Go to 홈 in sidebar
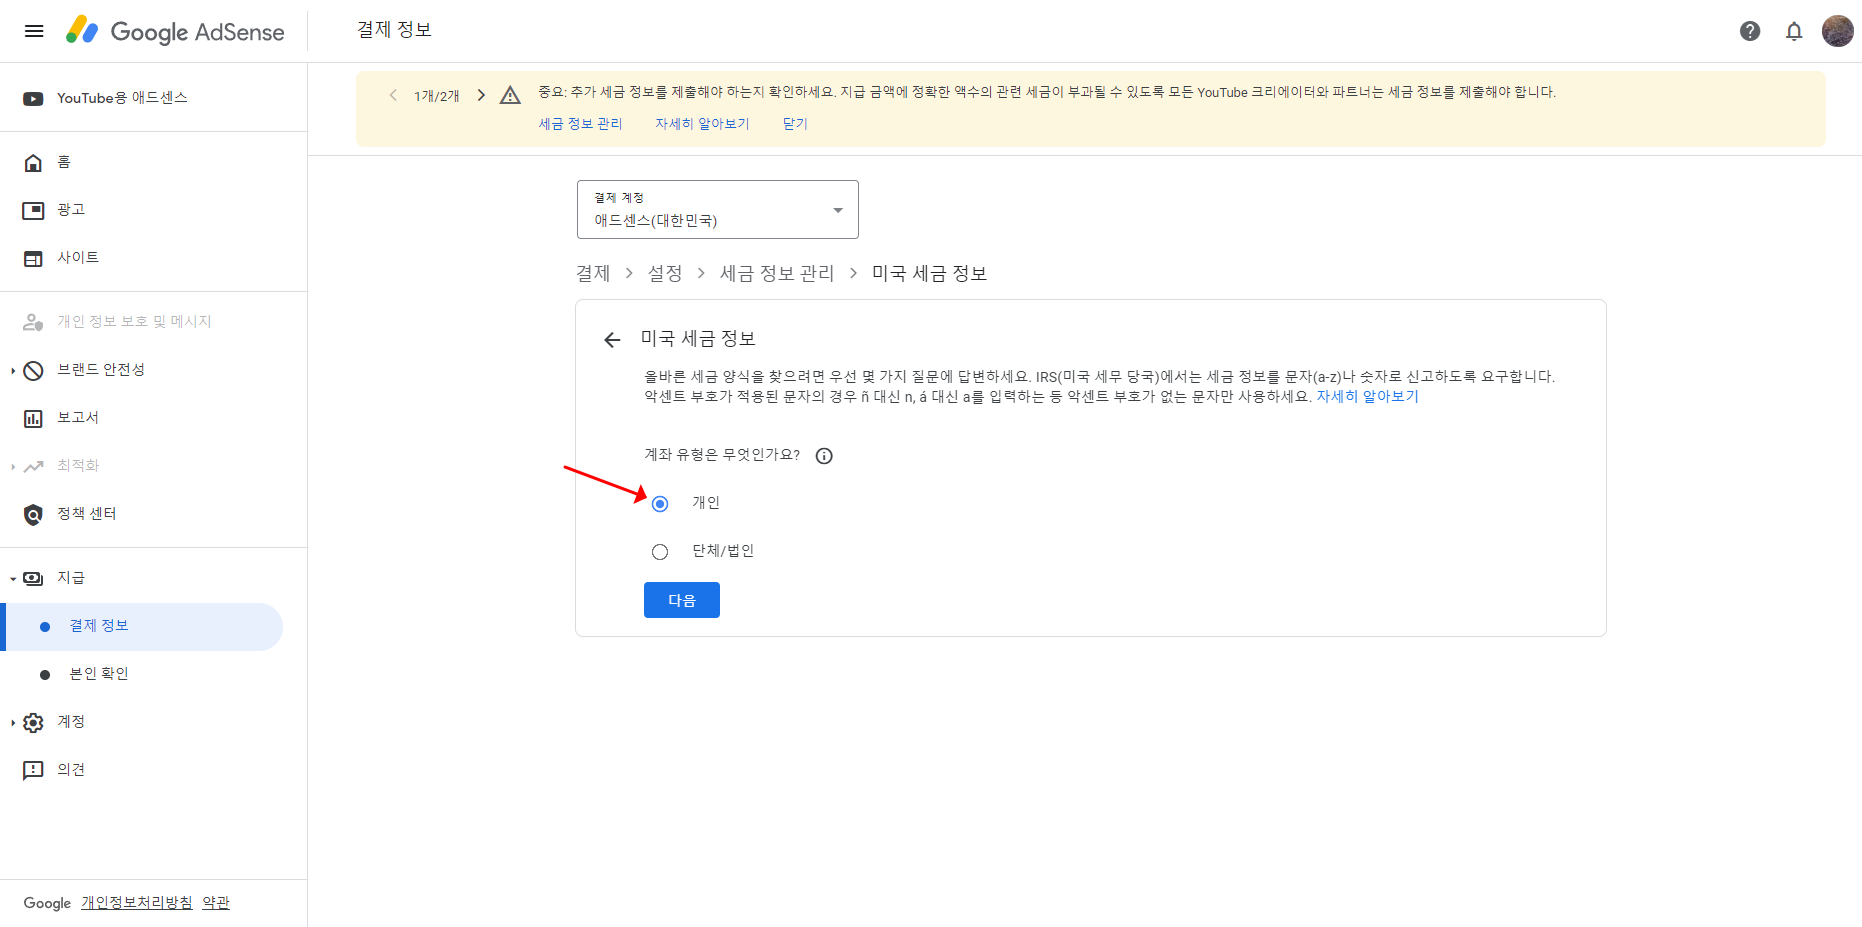 [x=64, y=162]
